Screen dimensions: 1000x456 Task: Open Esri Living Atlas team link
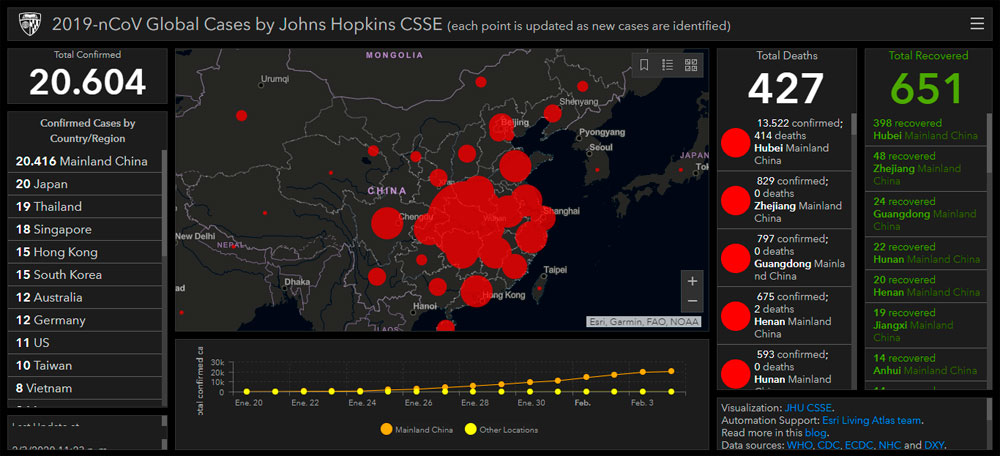[x=871, y=420]
